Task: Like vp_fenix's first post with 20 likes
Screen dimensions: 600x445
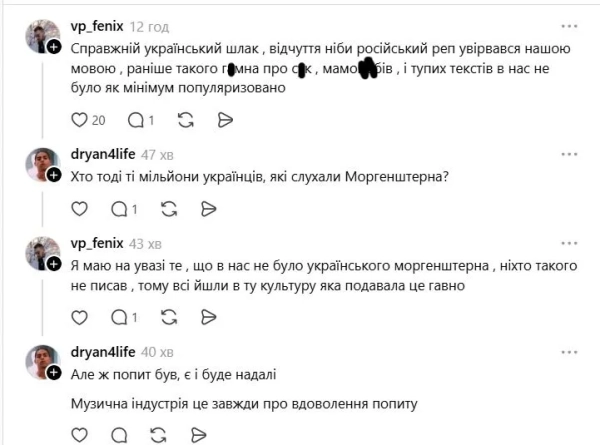Action: point(82,120)
